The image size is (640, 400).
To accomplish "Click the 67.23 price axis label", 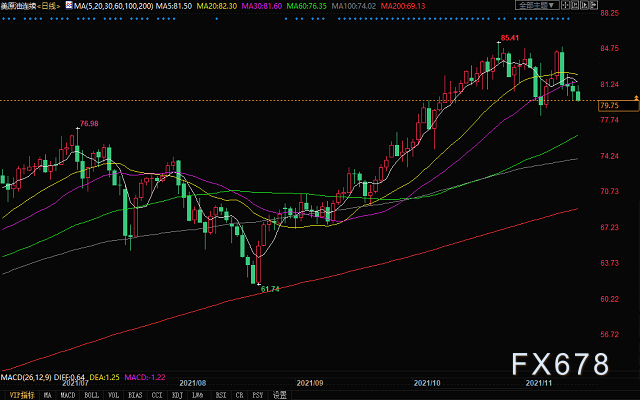I will 609,227.
